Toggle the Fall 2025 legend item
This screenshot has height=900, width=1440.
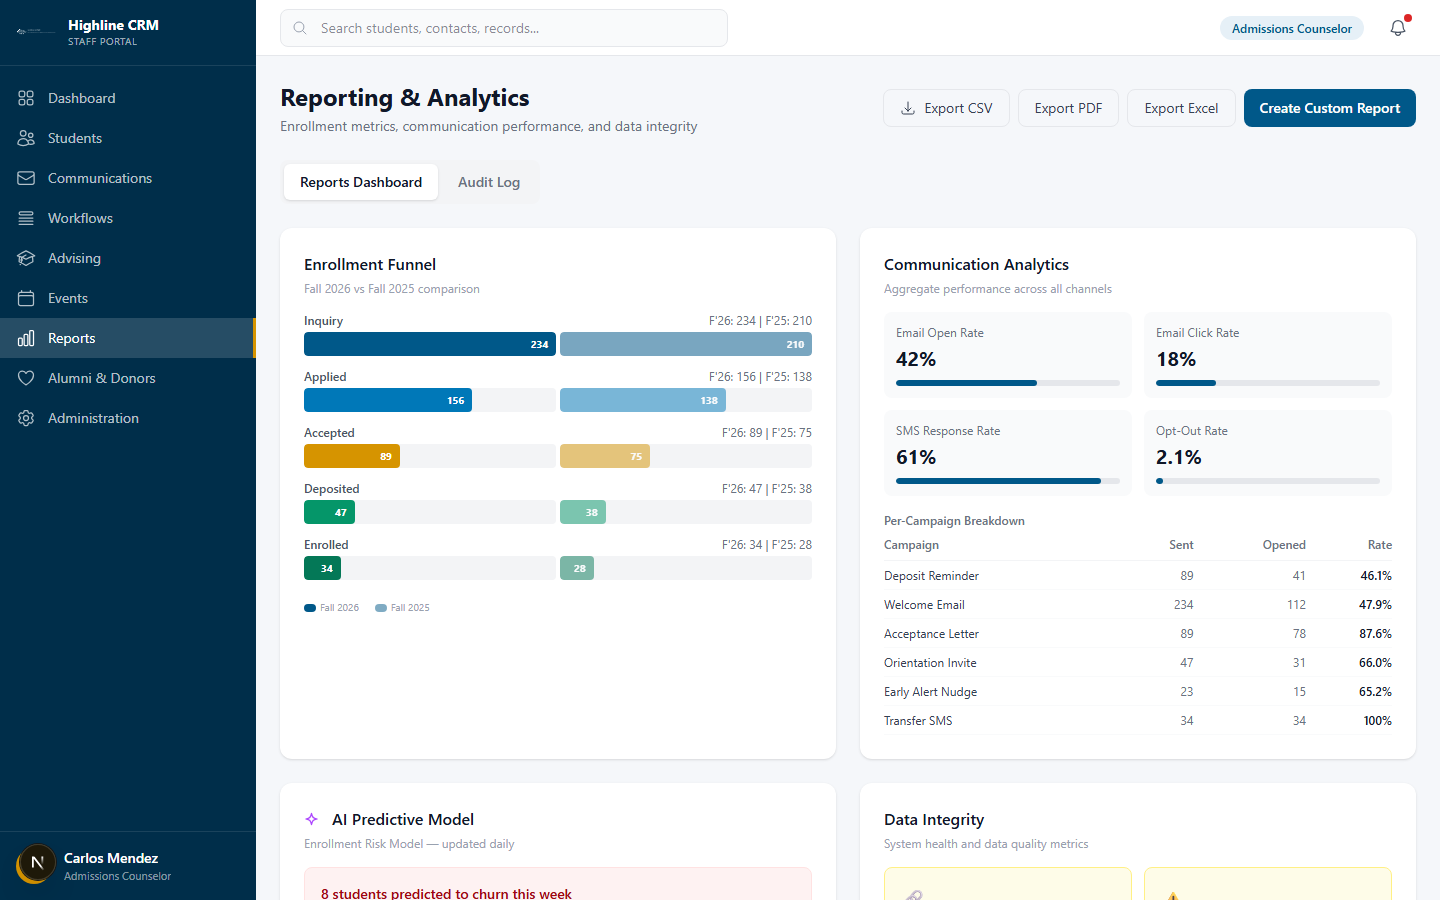point(401,607)
